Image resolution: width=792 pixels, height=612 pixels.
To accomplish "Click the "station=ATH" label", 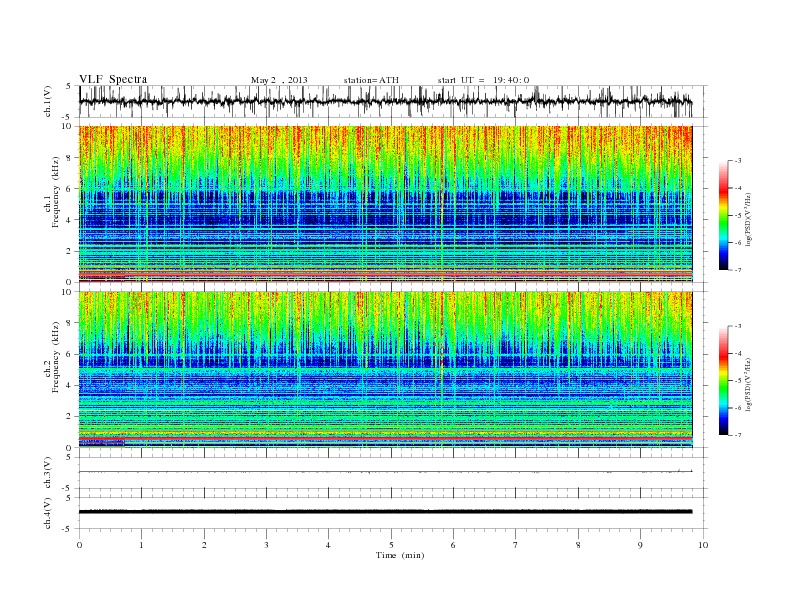I will [371, 80].
